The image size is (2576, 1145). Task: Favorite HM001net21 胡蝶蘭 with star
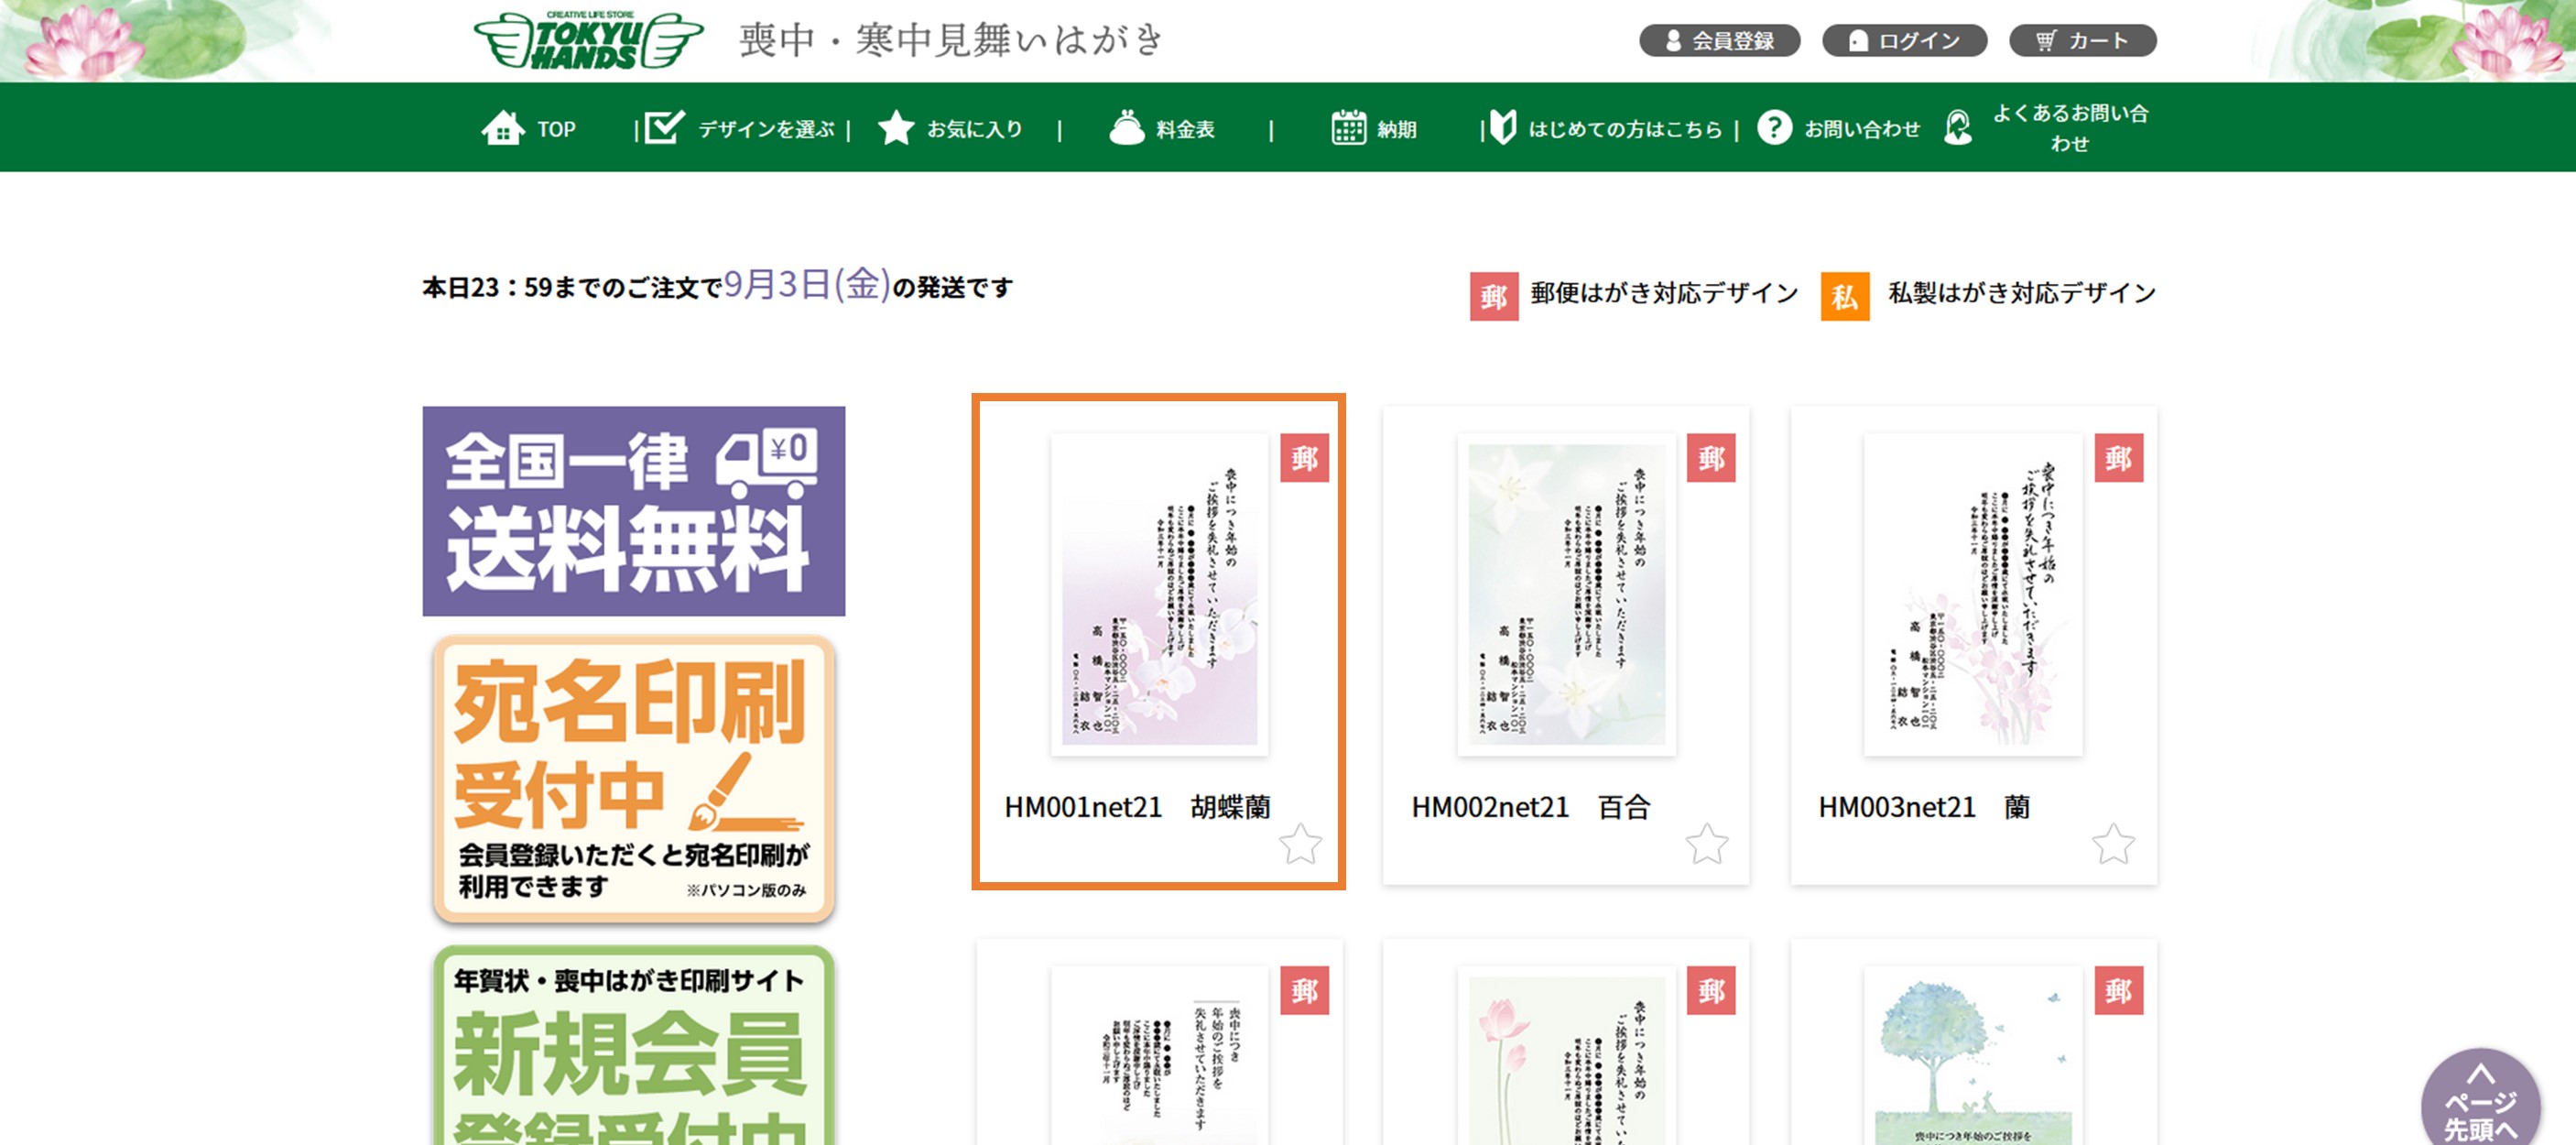tap(1300, 845)
